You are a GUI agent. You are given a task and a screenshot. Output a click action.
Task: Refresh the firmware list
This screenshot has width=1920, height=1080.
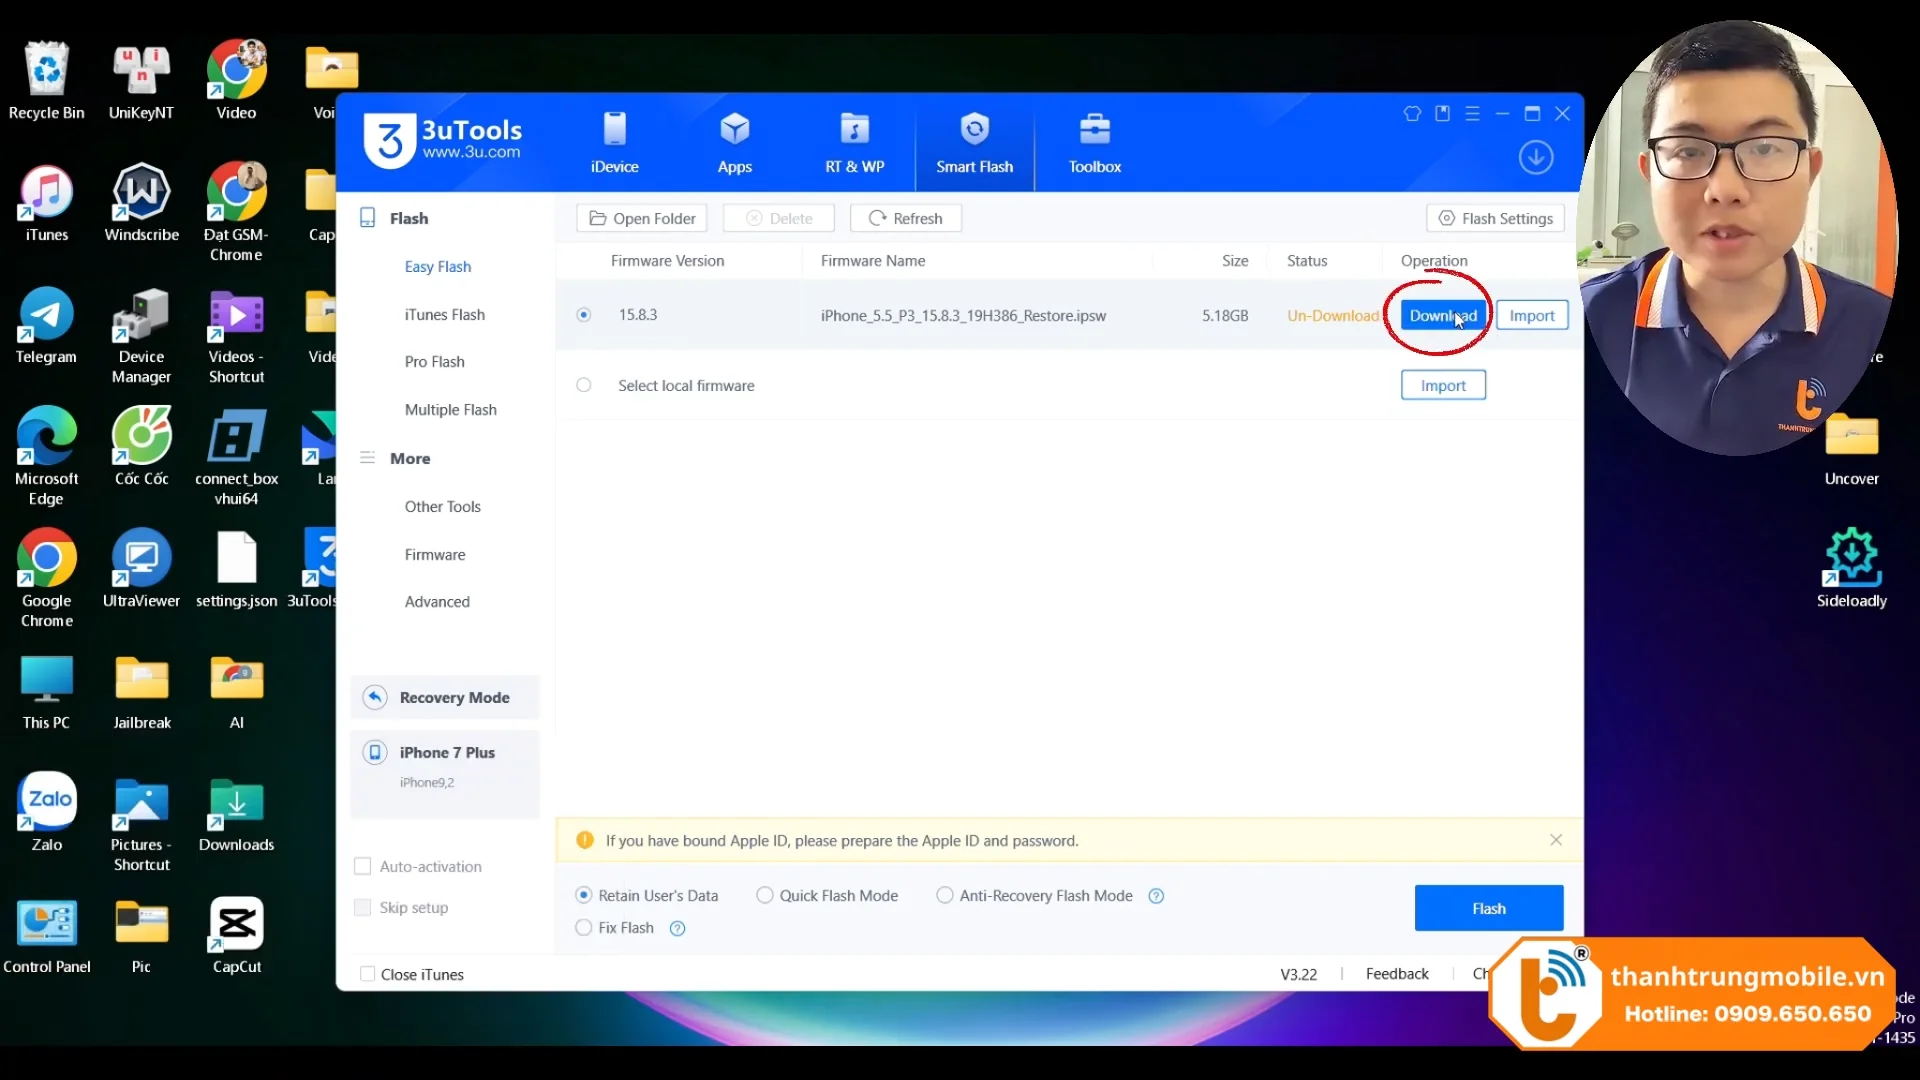click(x=906, y=218)
